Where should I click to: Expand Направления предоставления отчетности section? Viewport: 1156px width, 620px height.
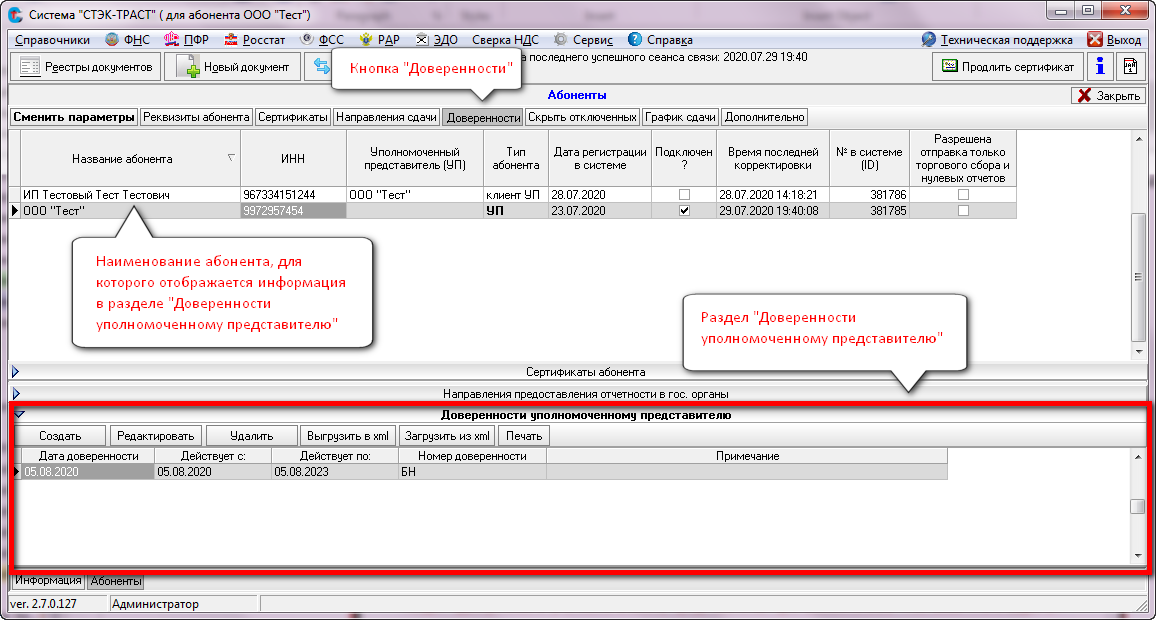[15, 394]
